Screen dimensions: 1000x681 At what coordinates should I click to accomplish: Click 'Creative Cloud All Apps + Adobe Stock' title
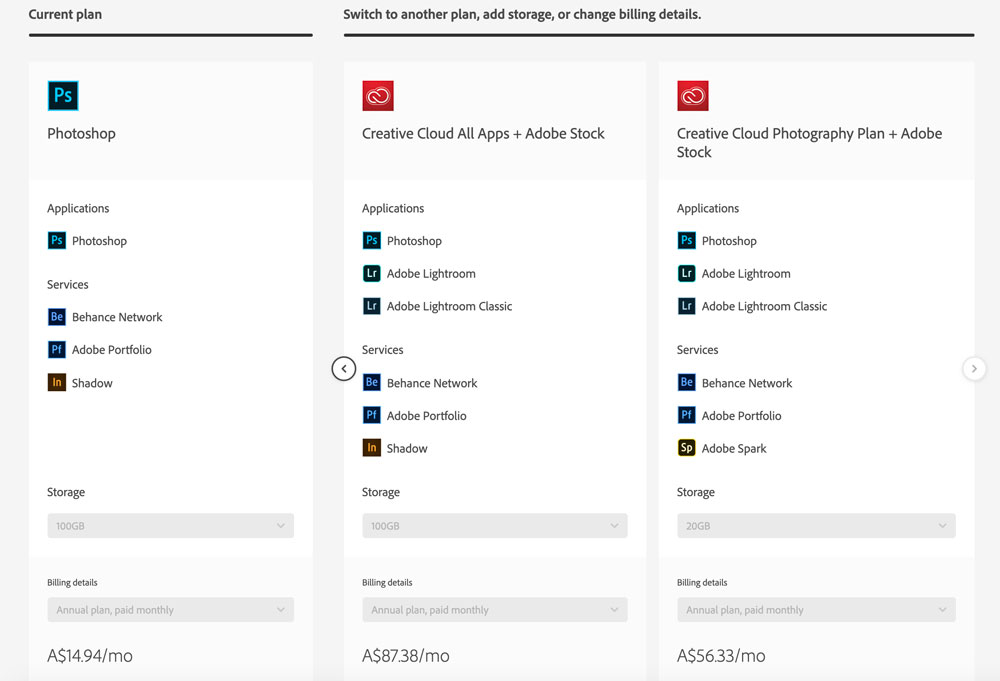[x=483, y=133]
